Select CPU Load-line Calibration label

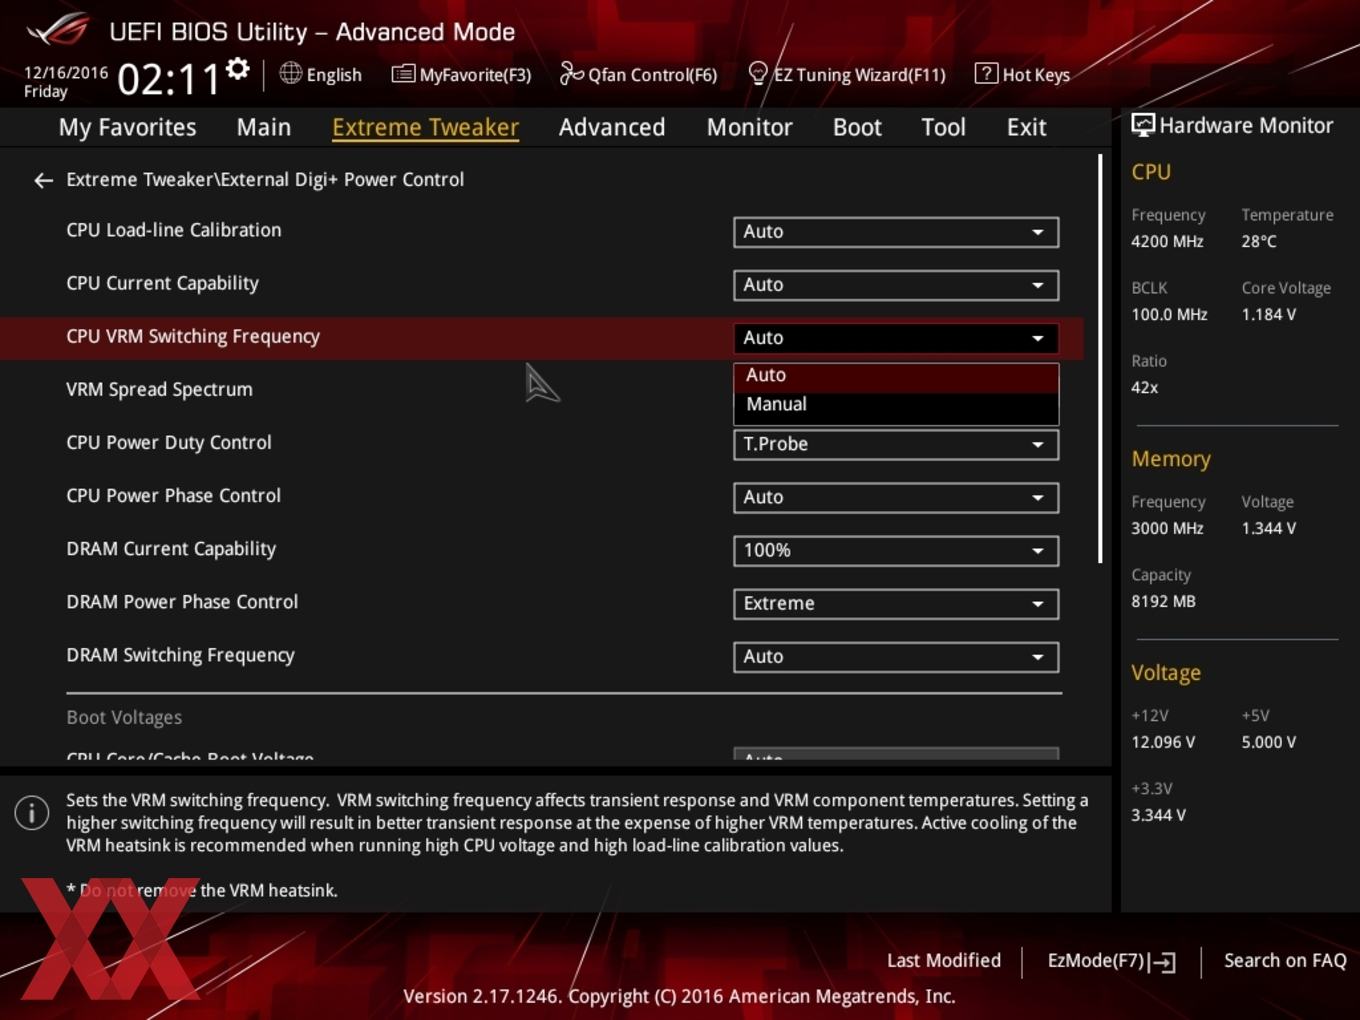(174, 230)
